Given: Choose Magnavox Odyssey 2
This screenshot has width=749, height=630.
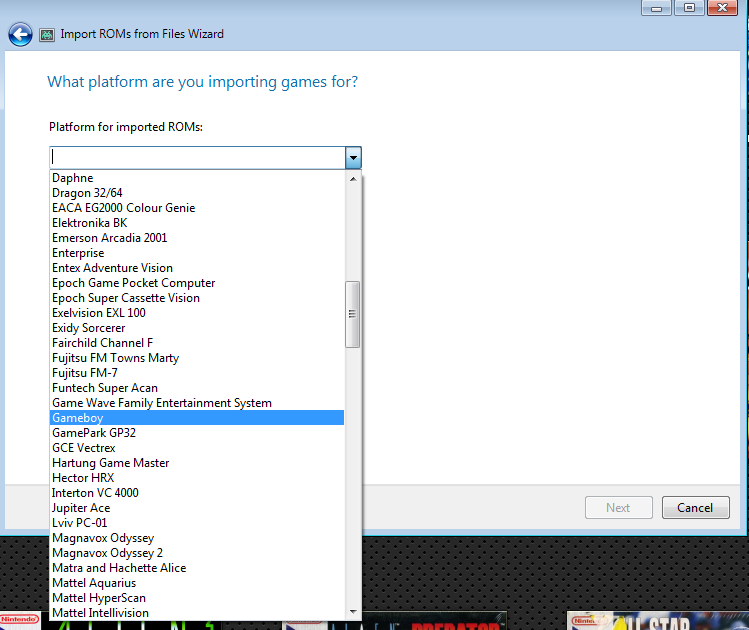Looking at the screenshot, I should (x=197, y=553).
